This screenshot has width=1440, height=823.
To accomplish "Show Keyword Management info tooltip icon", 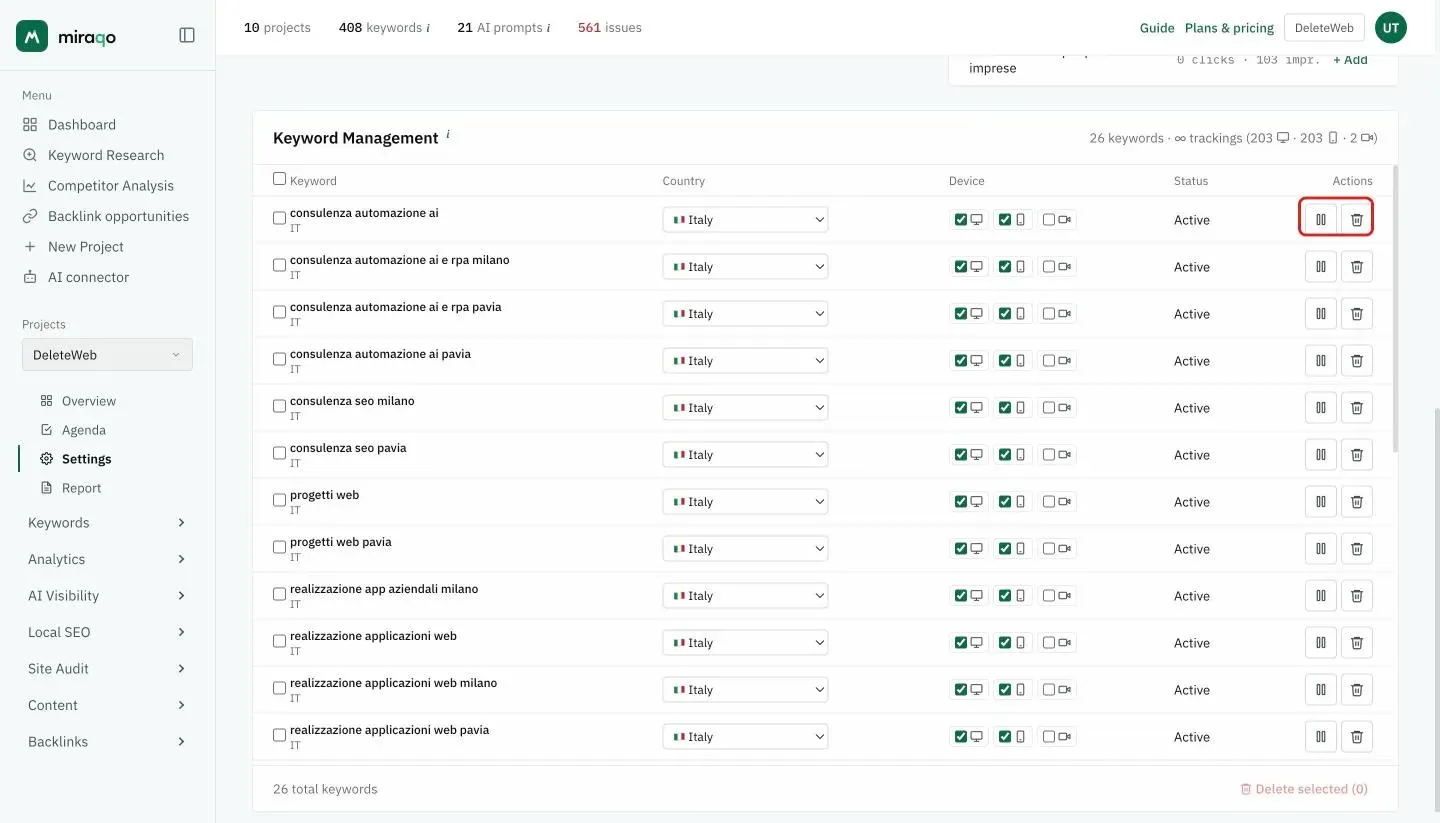I will (448, 134).
